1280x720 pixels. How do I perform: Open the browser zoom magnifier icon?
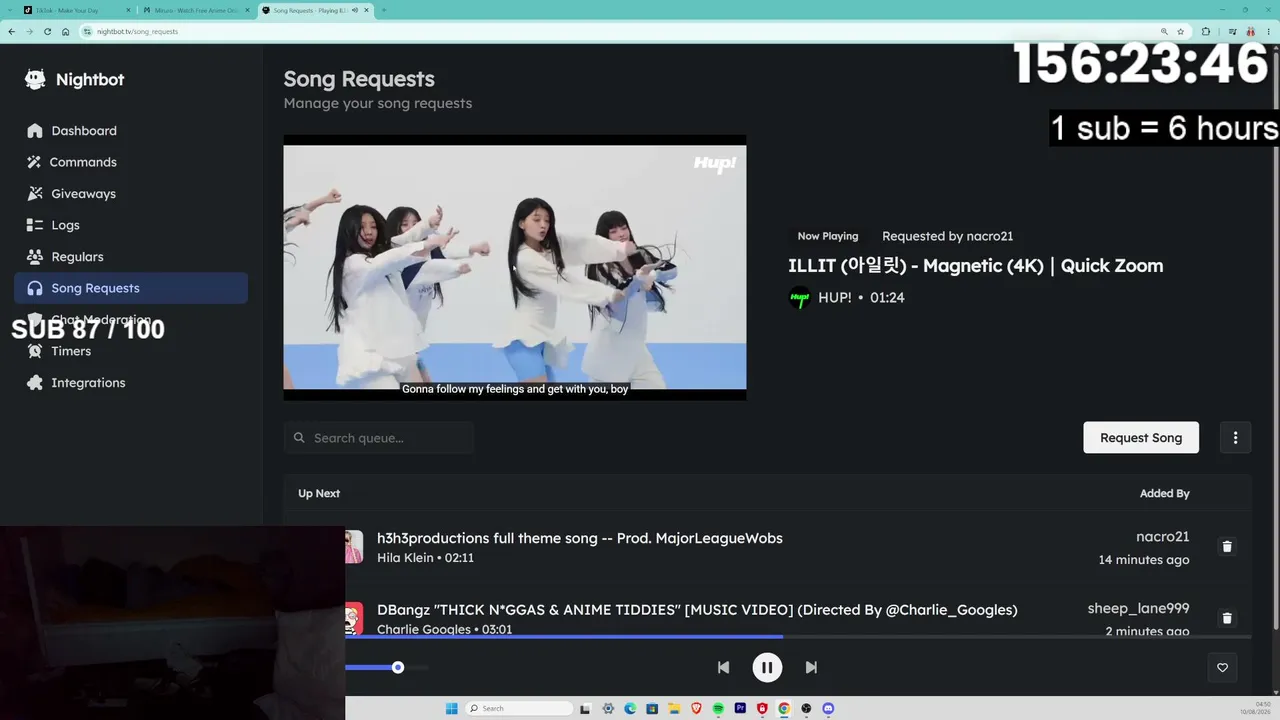(1164, 31)
